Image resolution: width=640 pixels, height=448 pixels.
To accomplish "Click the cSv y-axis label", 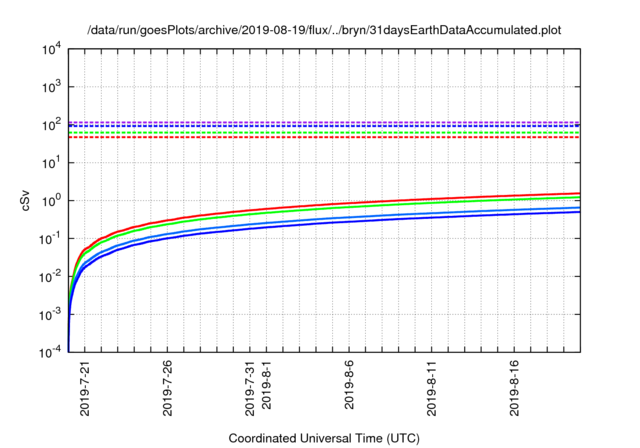I will pos(25,201).
